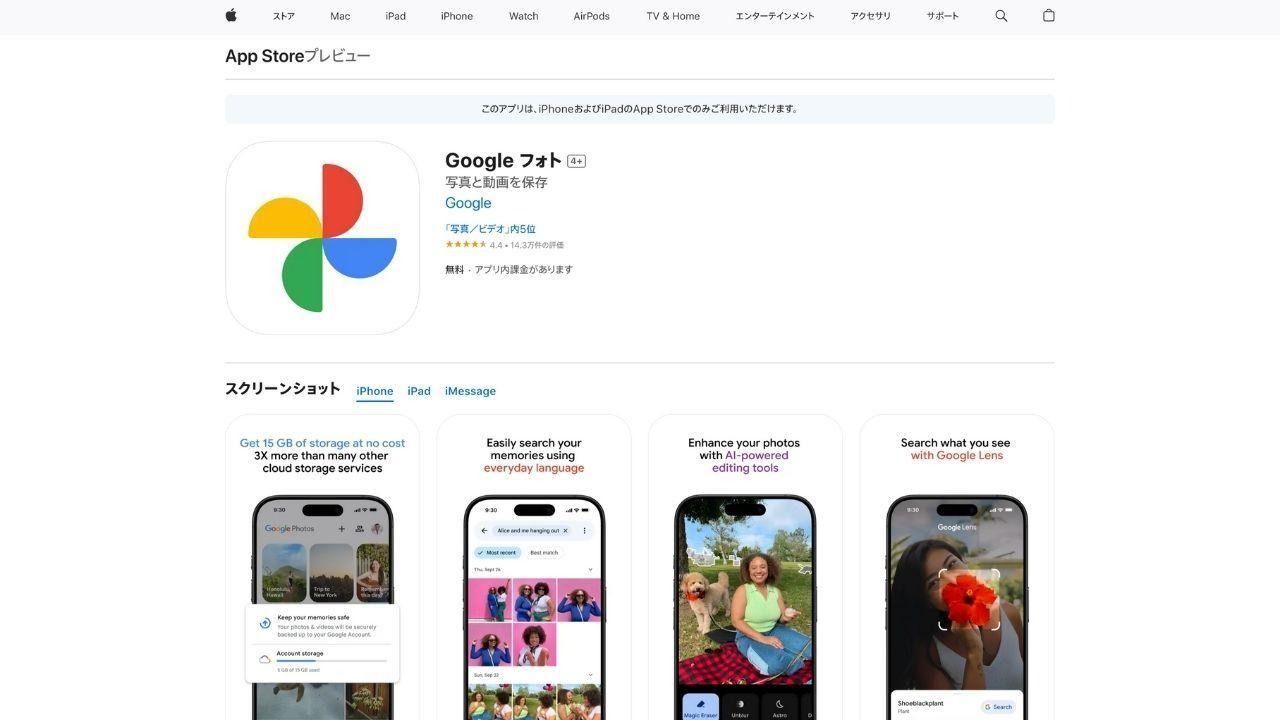This screenshot has height=720, width=1280.
Task: Click the Apple logo icon
Action: 231,15
